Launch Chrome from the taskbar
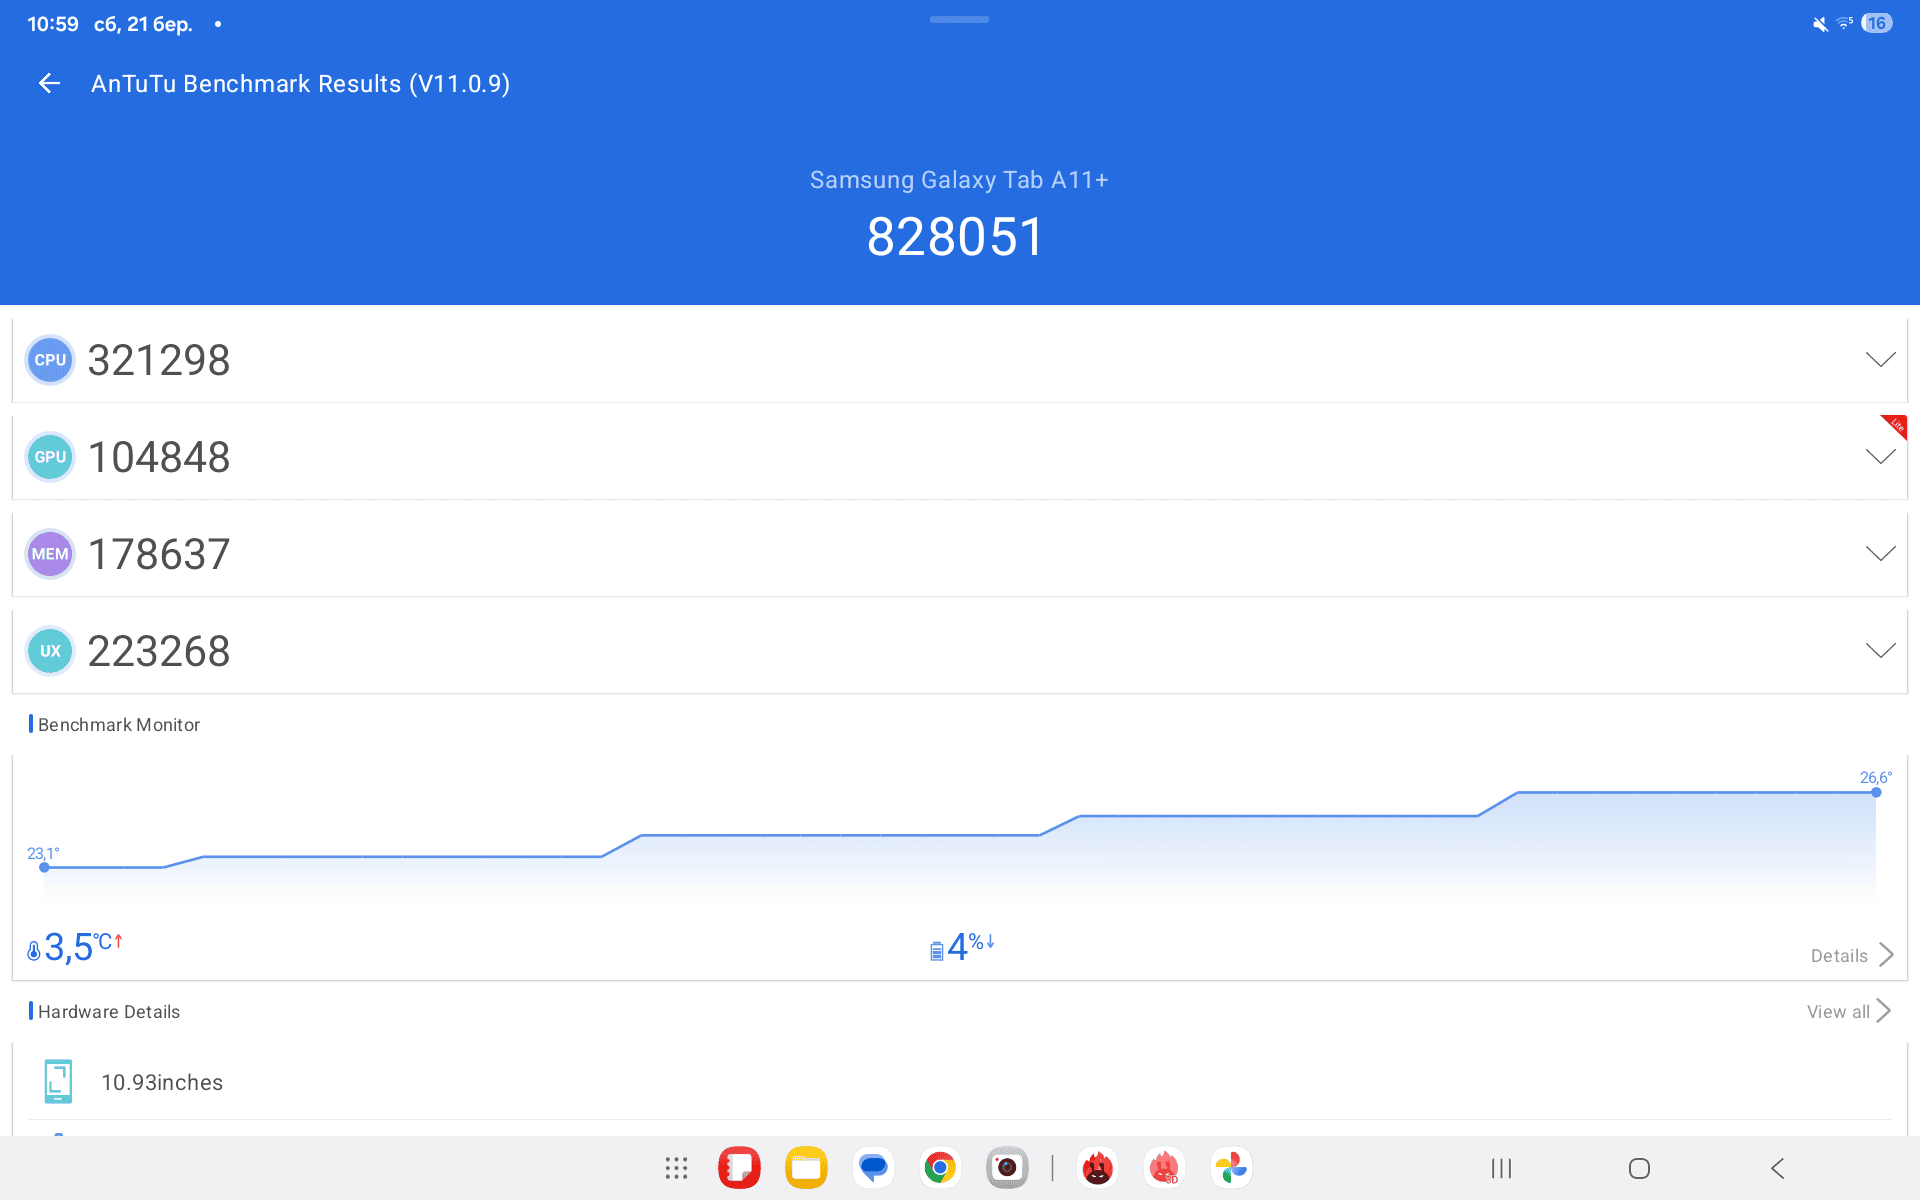The height and width of the screenshot is (1200, 1920). click(940, 1168)
